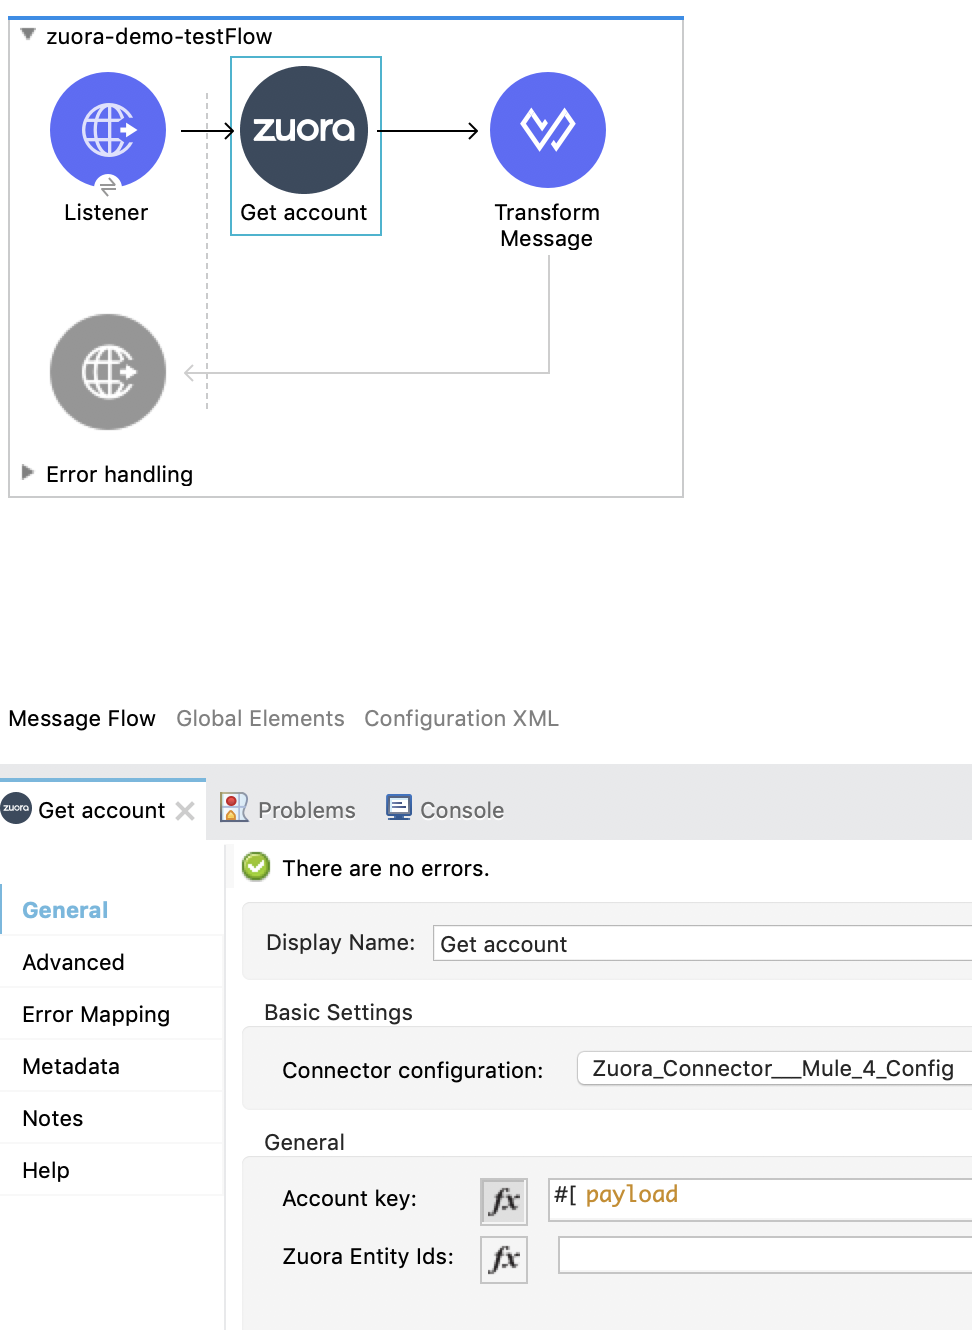
Task: Open the Help section in the sidebar
Action: pos(46,1170)
